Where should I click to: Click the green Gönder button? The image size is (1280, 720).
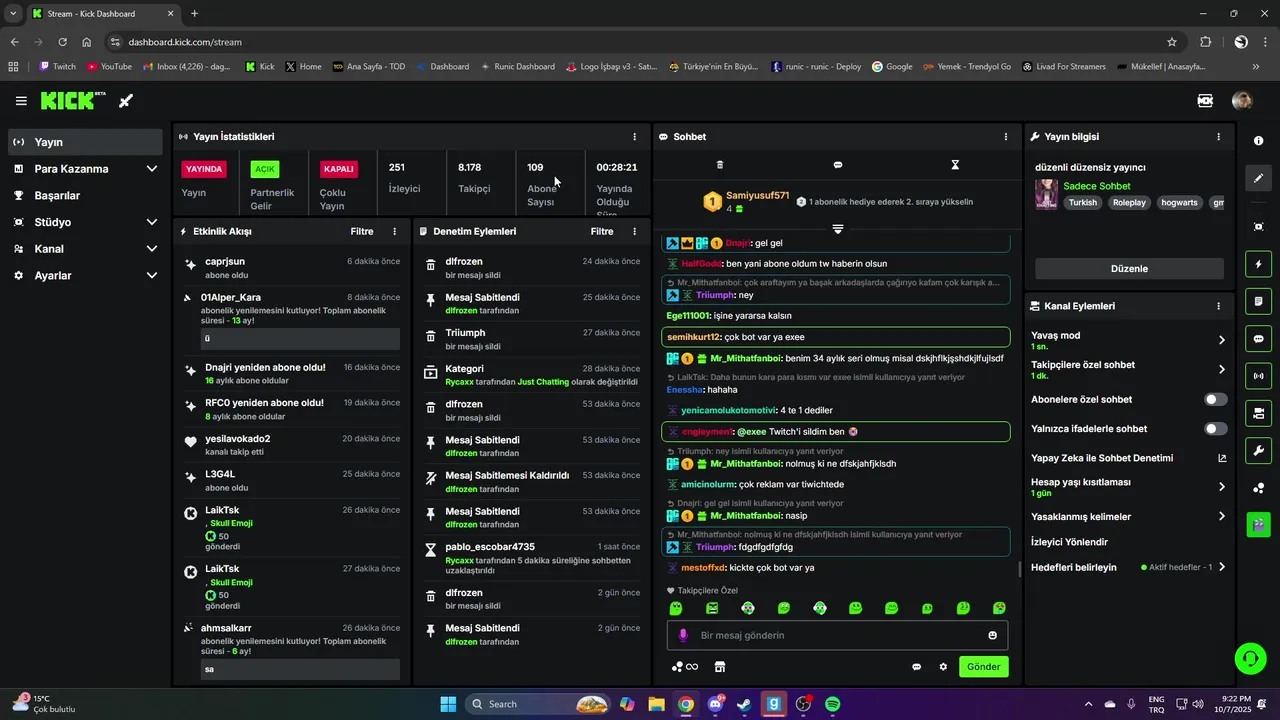point(983,667)
